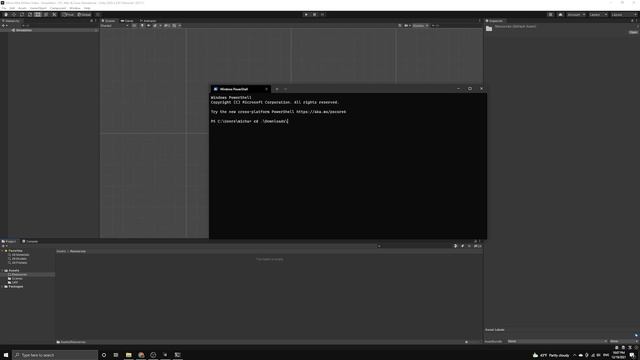The width and height of the screenshot is (640, 360).
Task: Open the GameObject menu
Action: click(x=38, y=8)
